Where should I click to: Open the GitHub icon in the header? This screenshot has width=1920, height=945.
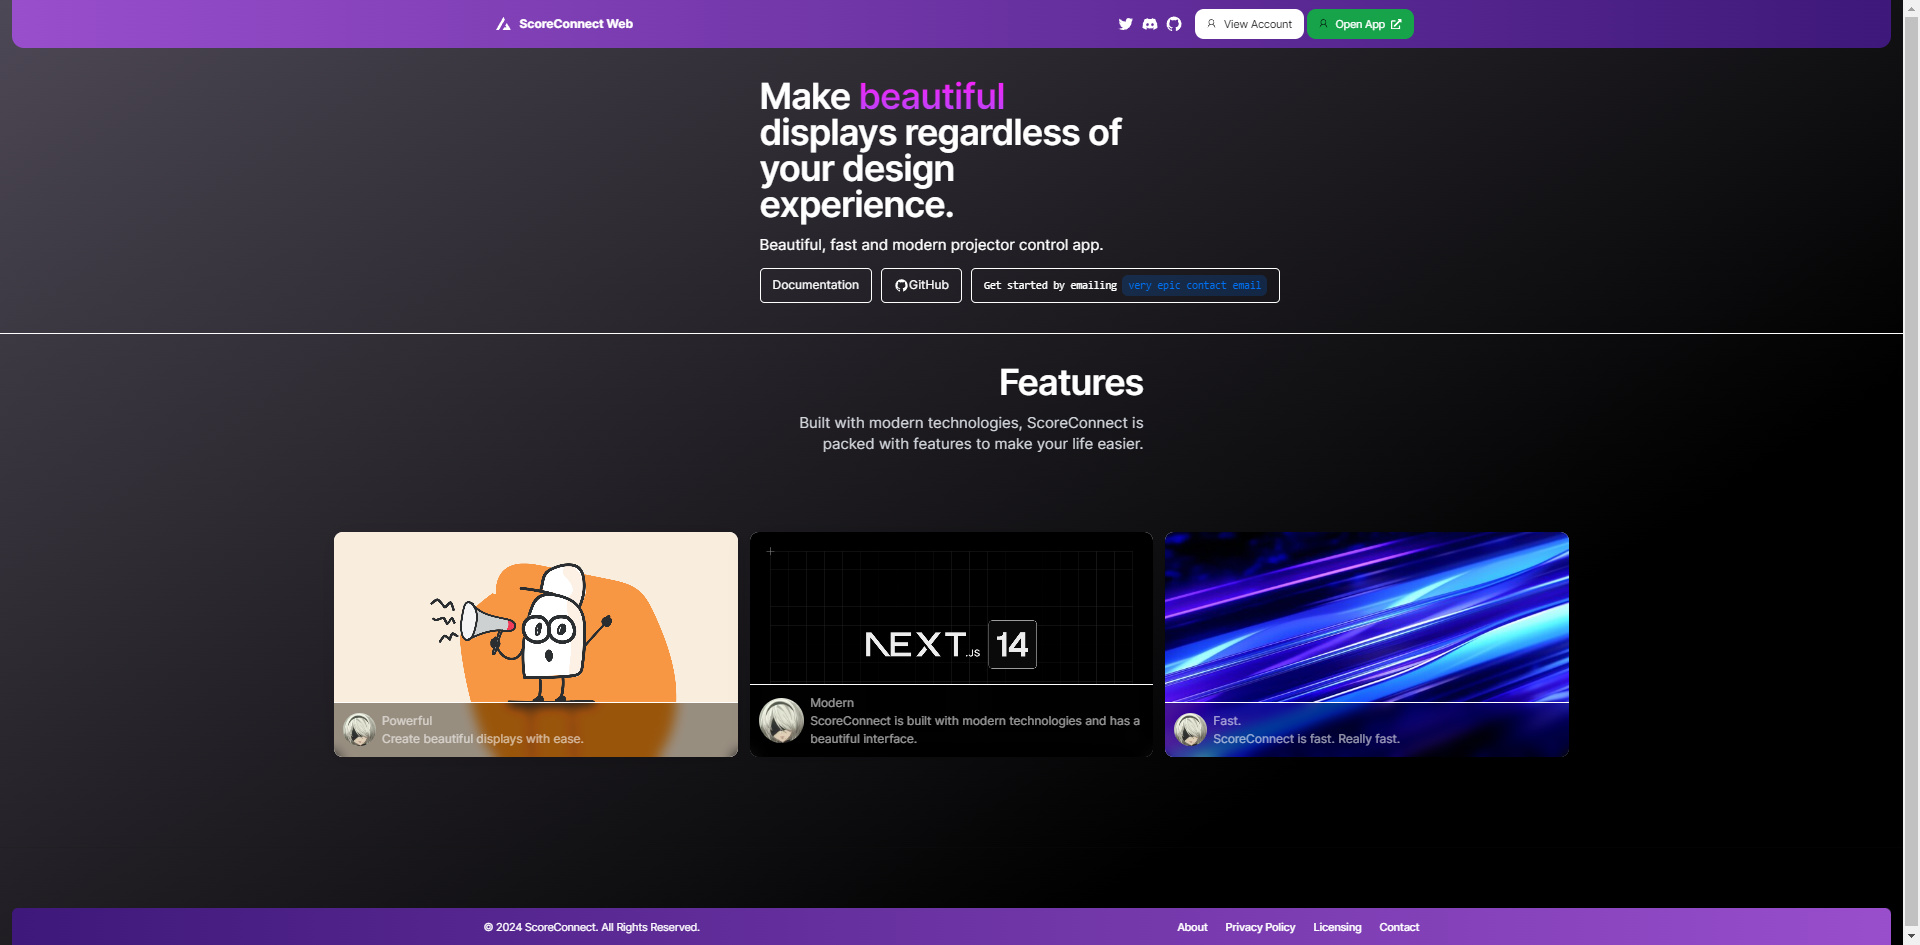click(1174, 24)
